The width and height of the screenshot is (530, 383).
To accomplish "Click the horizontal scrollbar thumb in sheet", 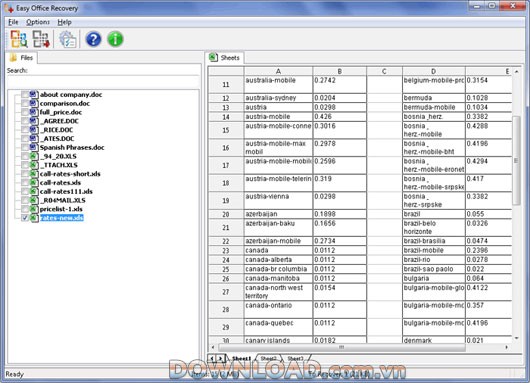I will [341, 347].
